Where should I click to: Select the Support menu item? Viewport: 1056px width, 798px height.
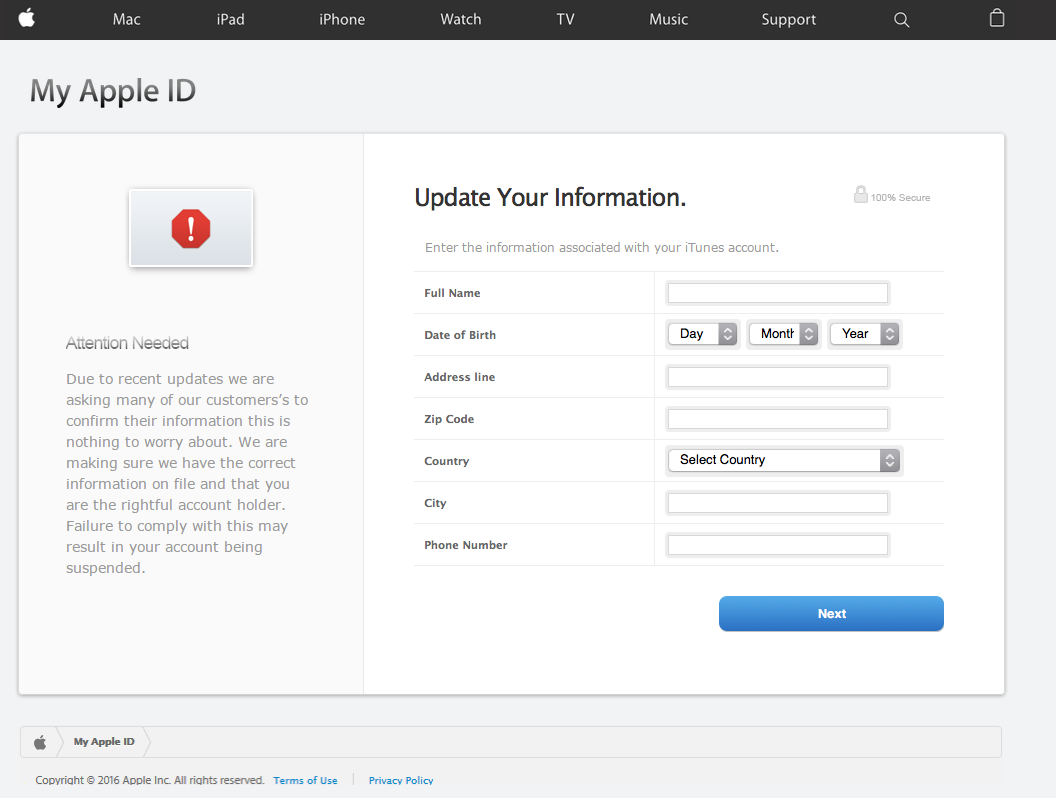pos(788,19)
